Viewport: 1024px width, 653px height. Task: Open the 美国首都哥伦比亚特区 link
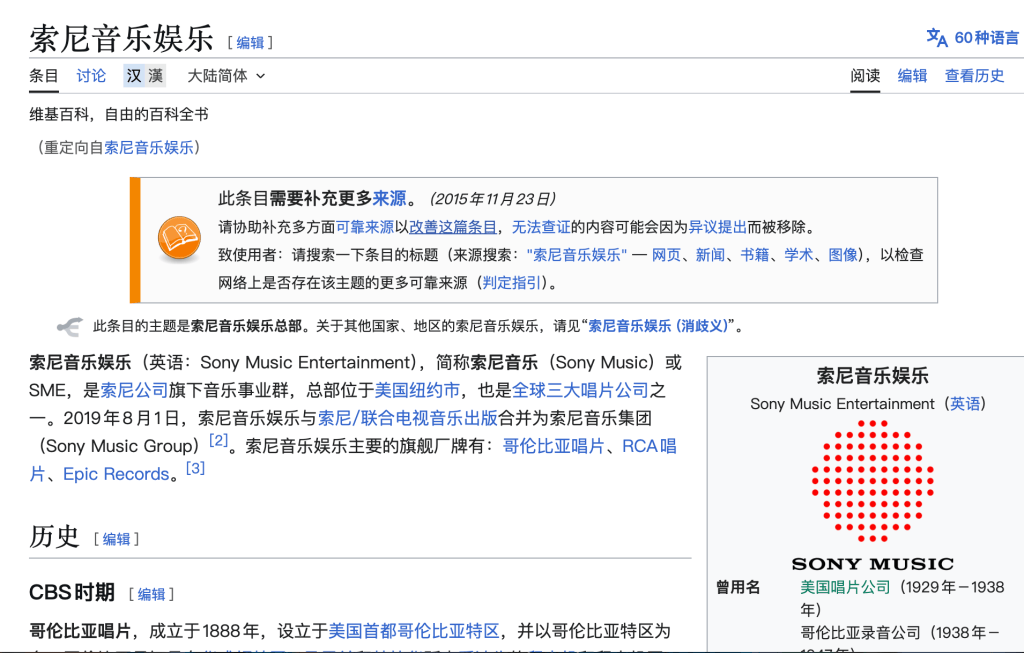click(x=413, y=631)
